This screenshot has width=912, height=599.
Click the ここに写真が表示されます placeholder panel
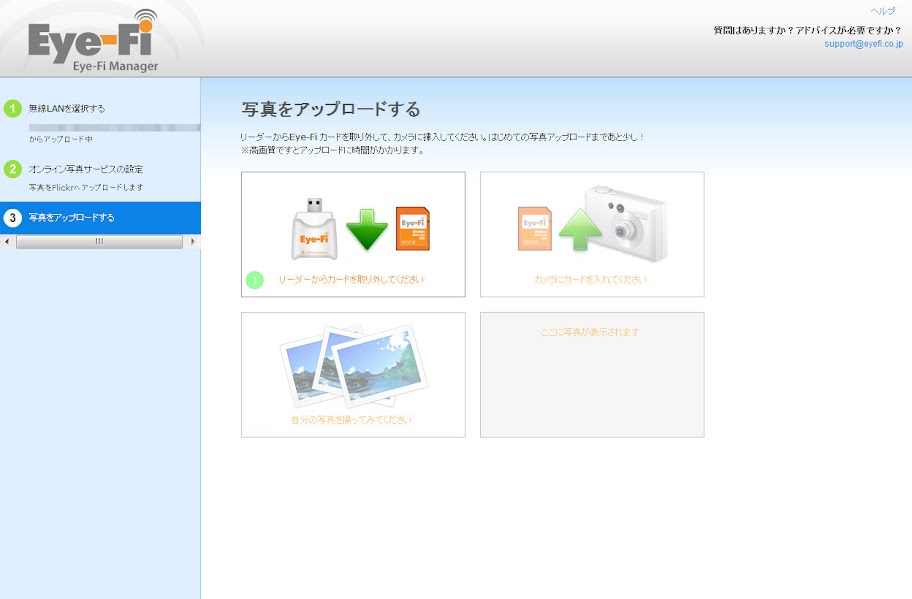592,375
